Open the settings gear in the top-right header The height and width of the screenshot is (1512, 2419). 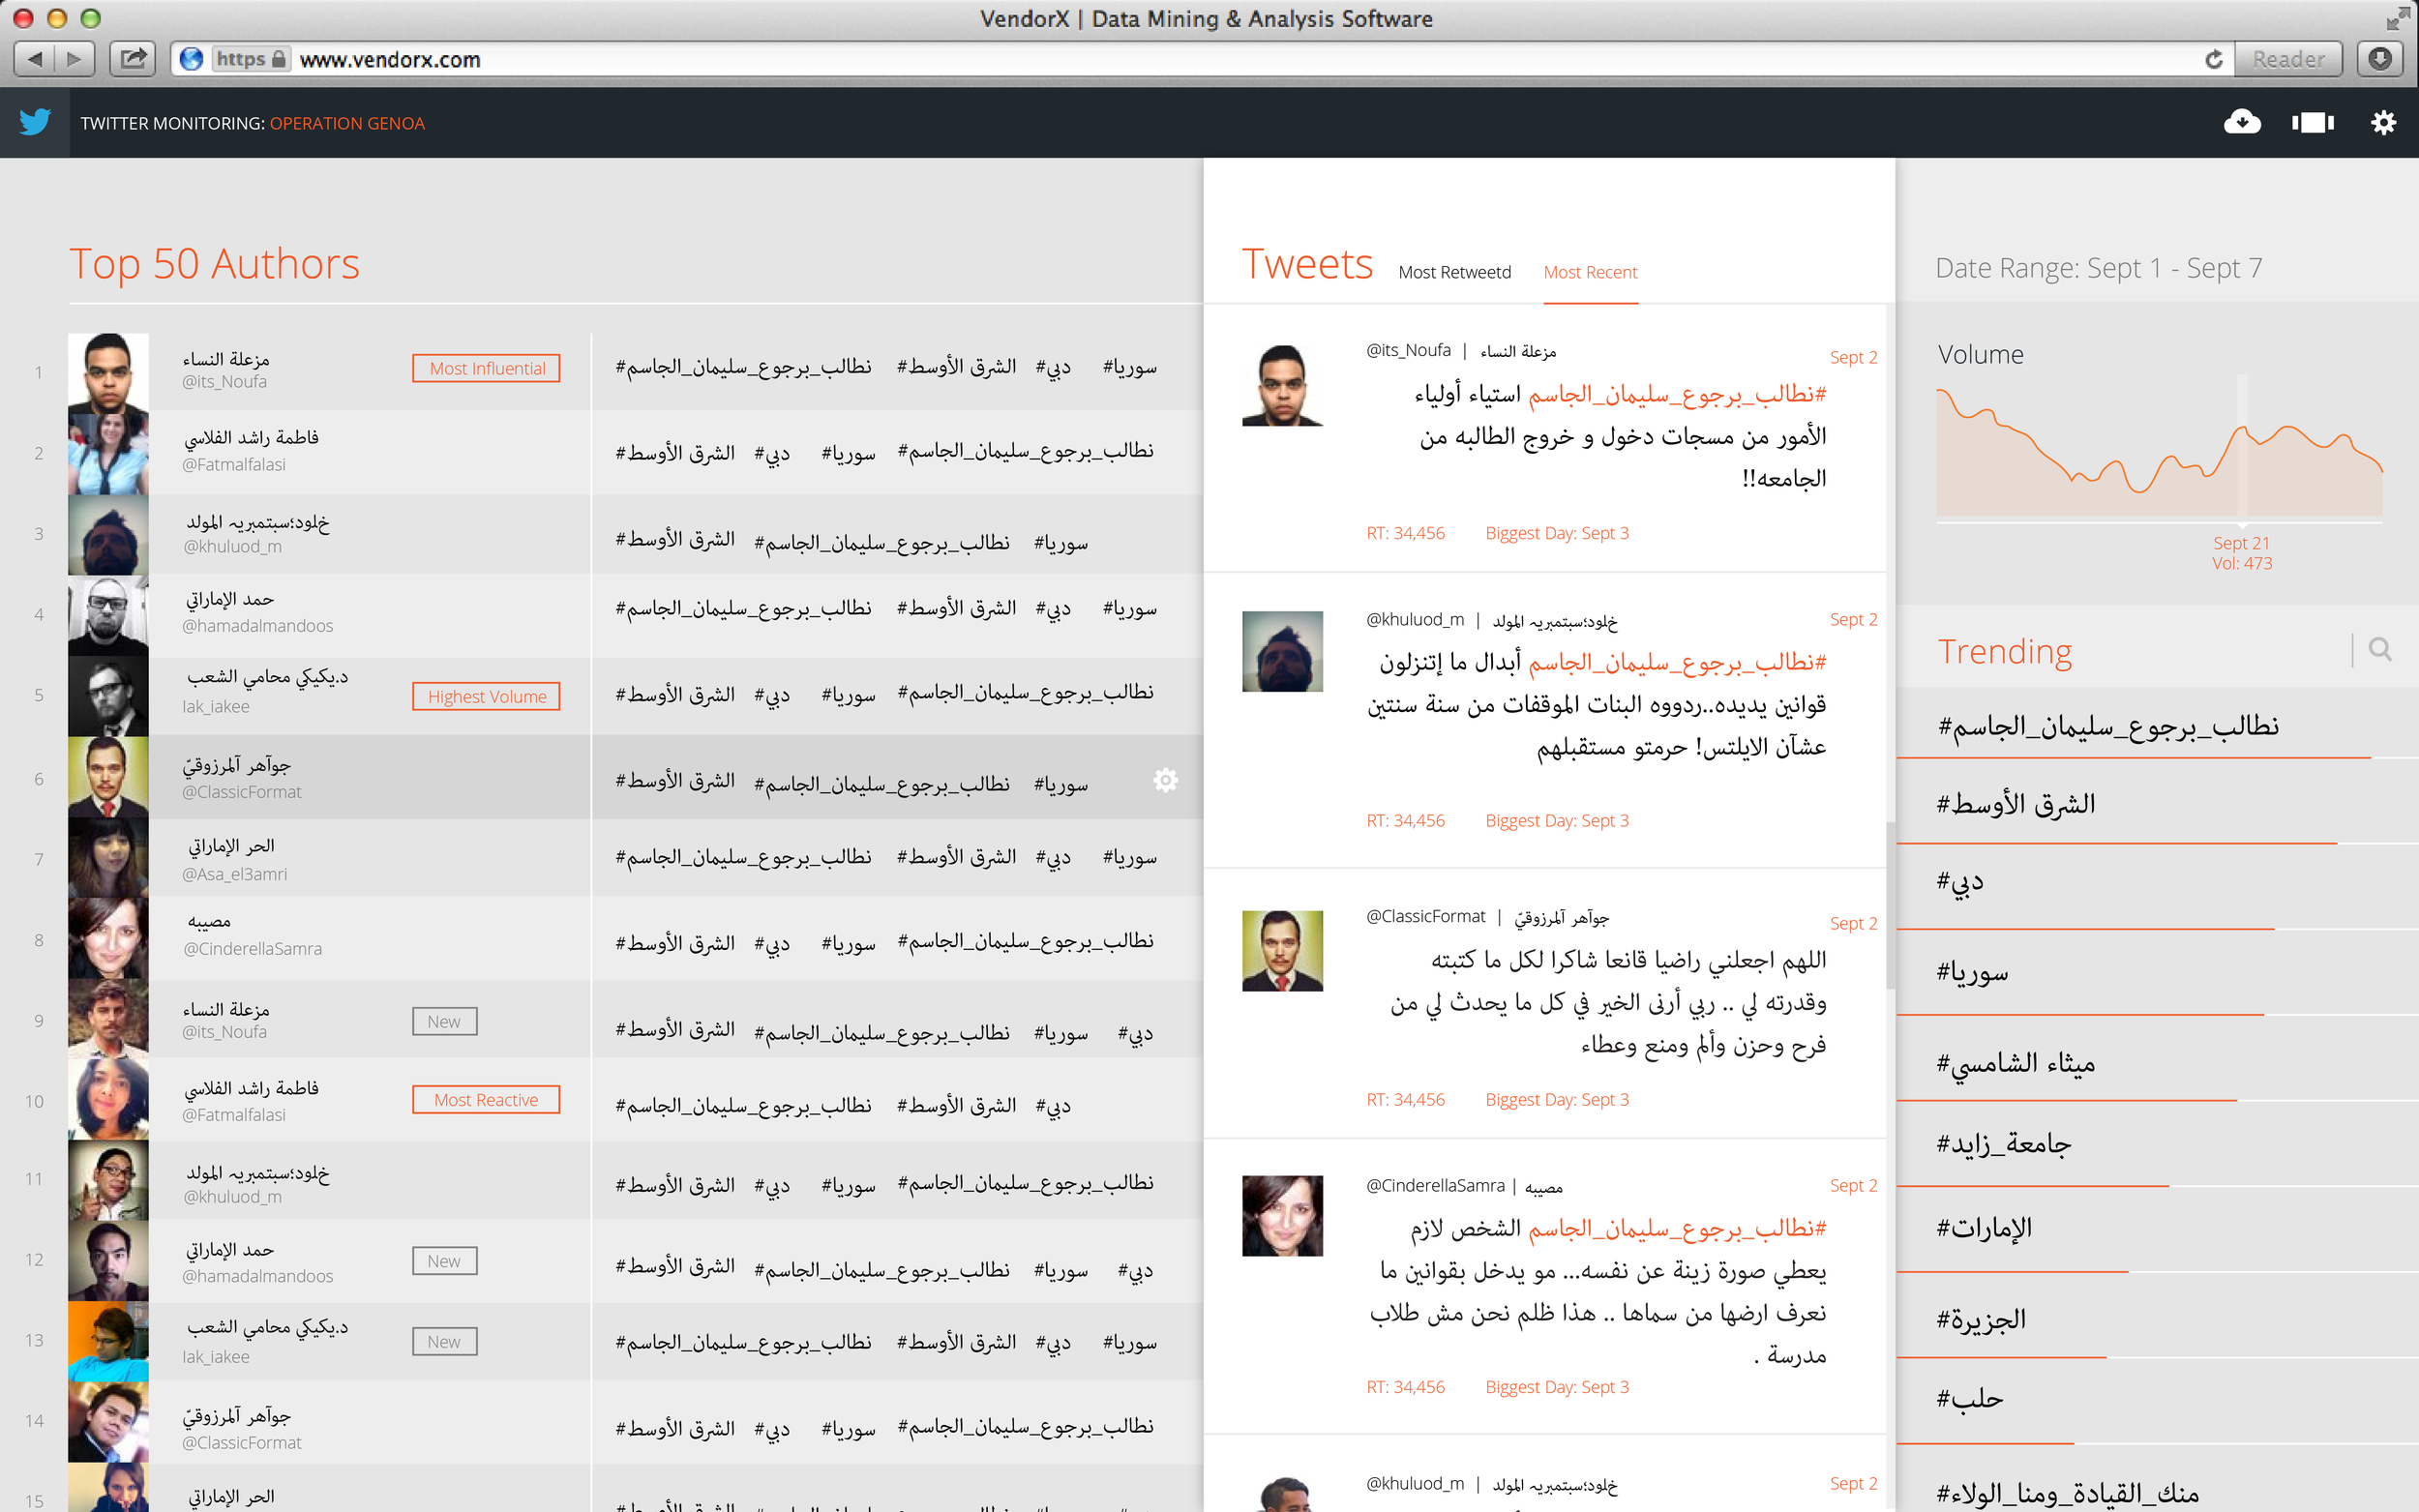[x=2383, y=122]
